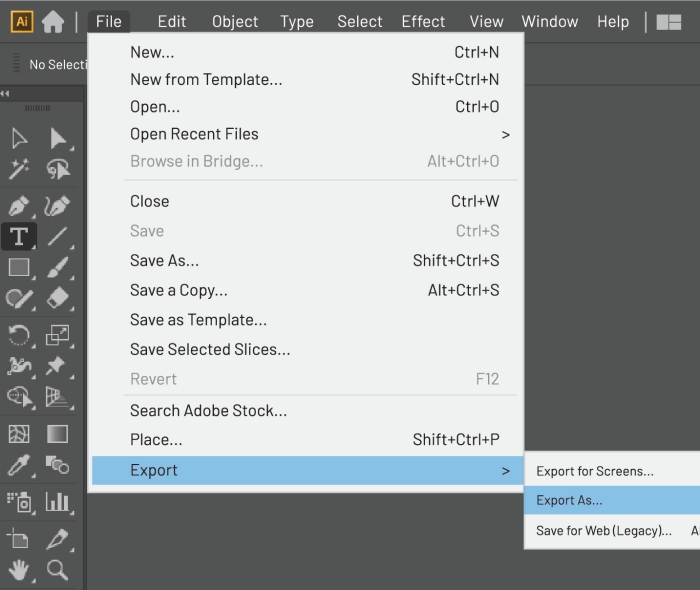The width and height of the screenshot is (700, 590).
Task: Go to the Home screen icon
Action: [53, 21]
